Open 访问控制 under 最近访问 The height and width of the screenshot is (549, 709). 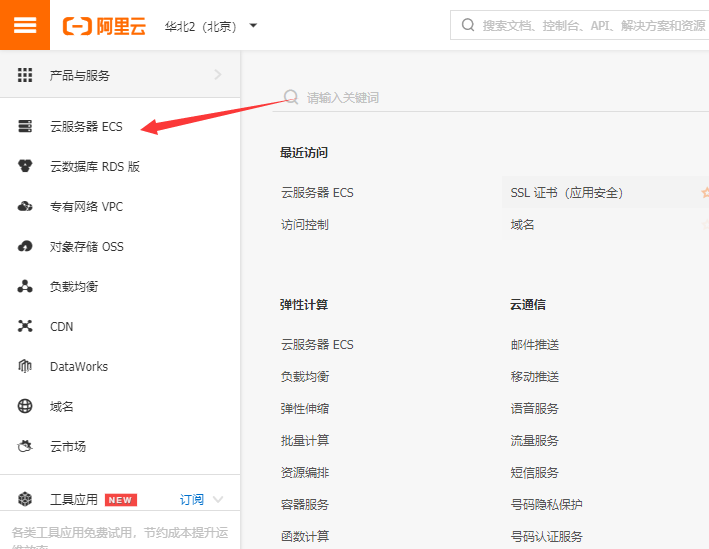click(305, 225)
